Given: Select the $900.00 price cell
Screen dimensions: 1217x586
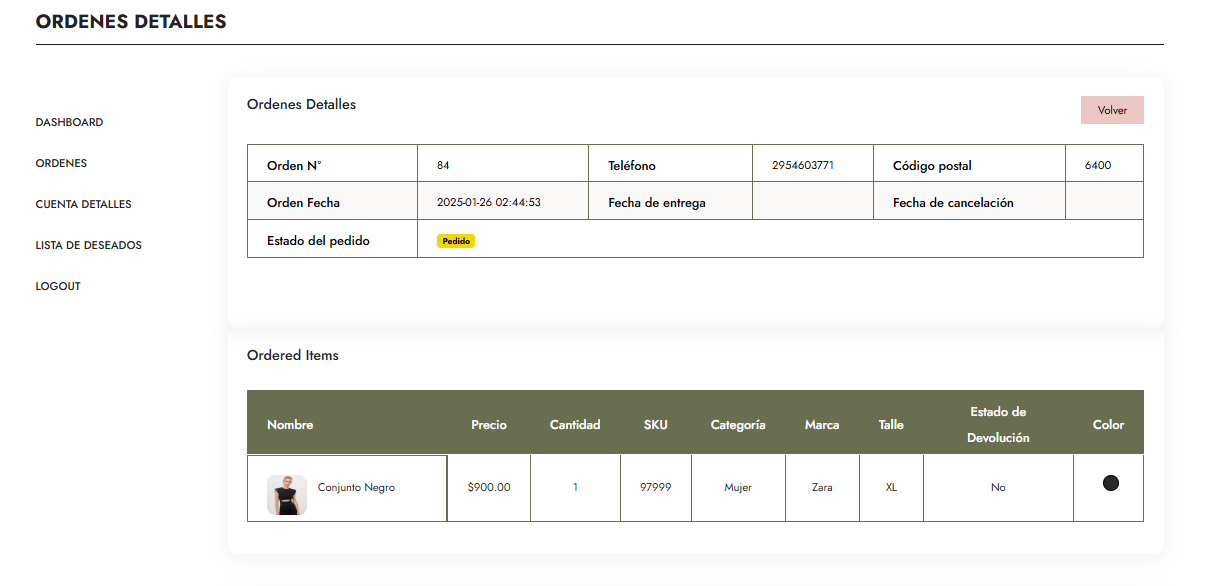Looking at the screenshot, I should 489,488.
